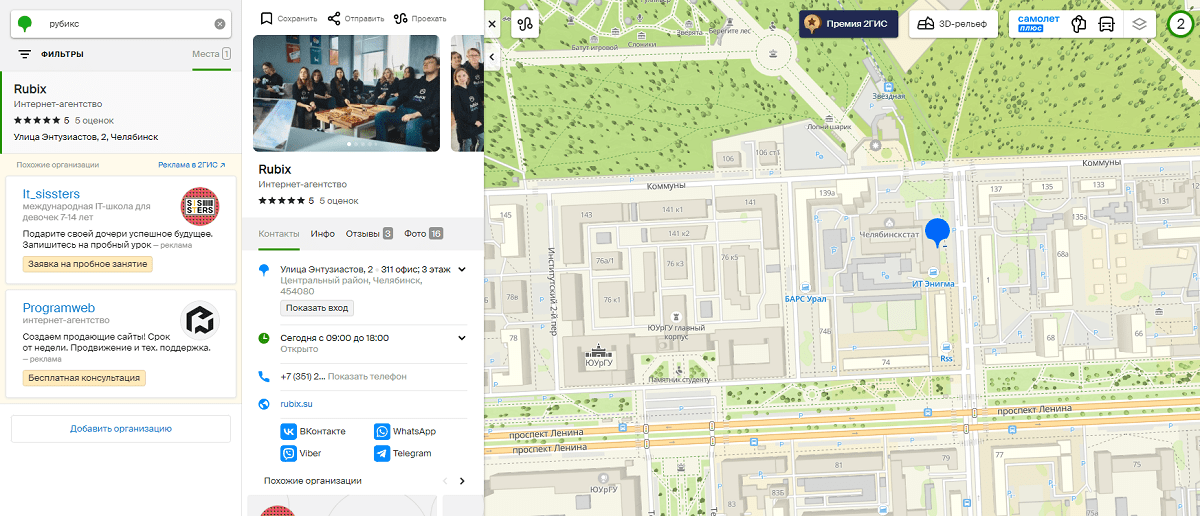Click the blue location pin on the map

[x=937, y=232]
